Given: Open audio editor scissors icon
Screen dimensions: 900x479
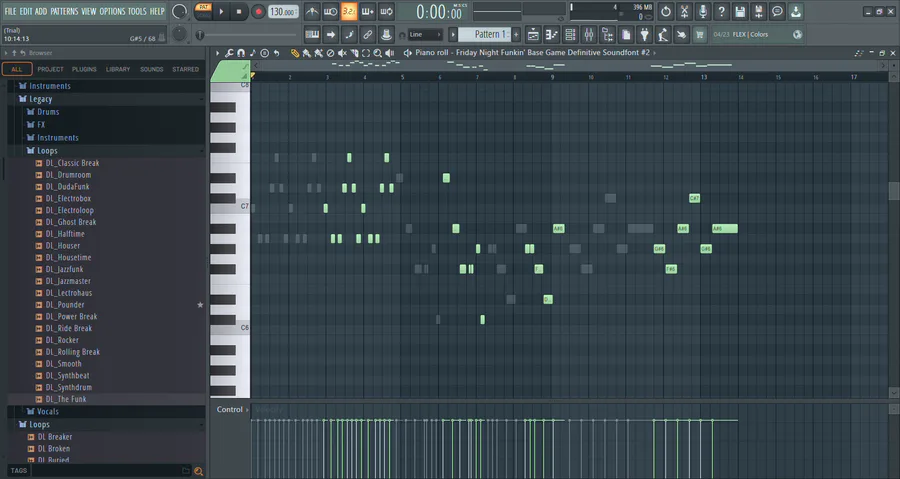Looking at the screenshot, I should (684, 11).
